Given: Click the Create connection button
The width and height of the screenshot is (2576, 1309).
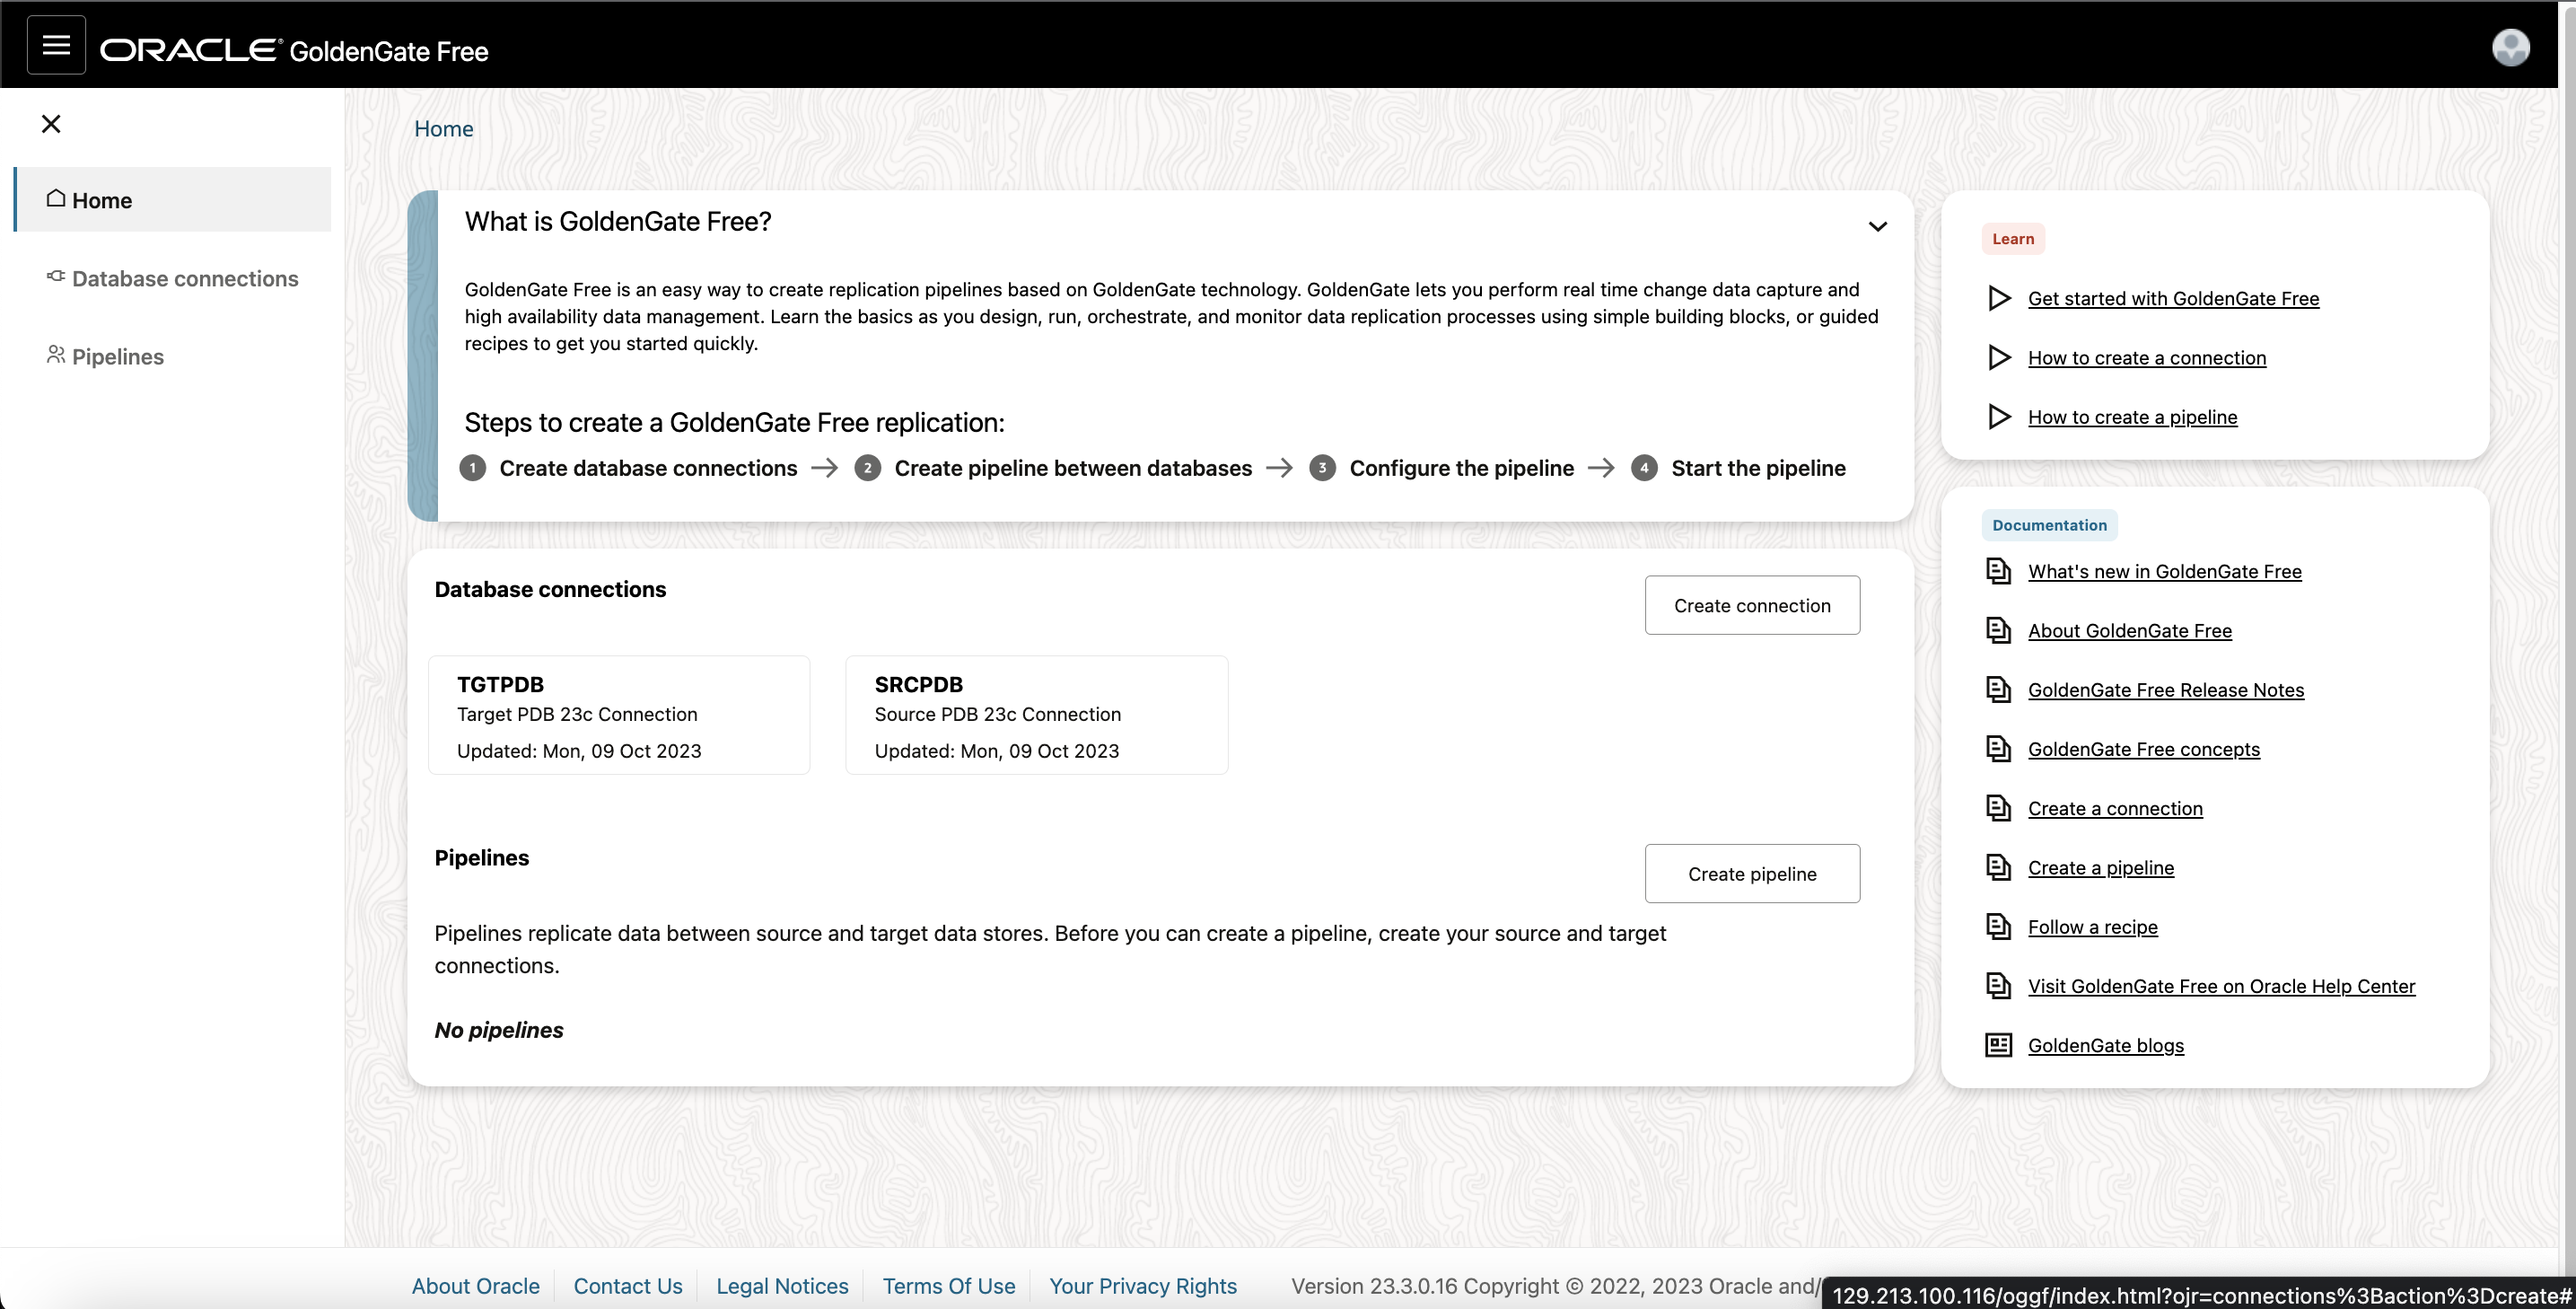Looking at the screenshot, I should (x=1752, y=605).
